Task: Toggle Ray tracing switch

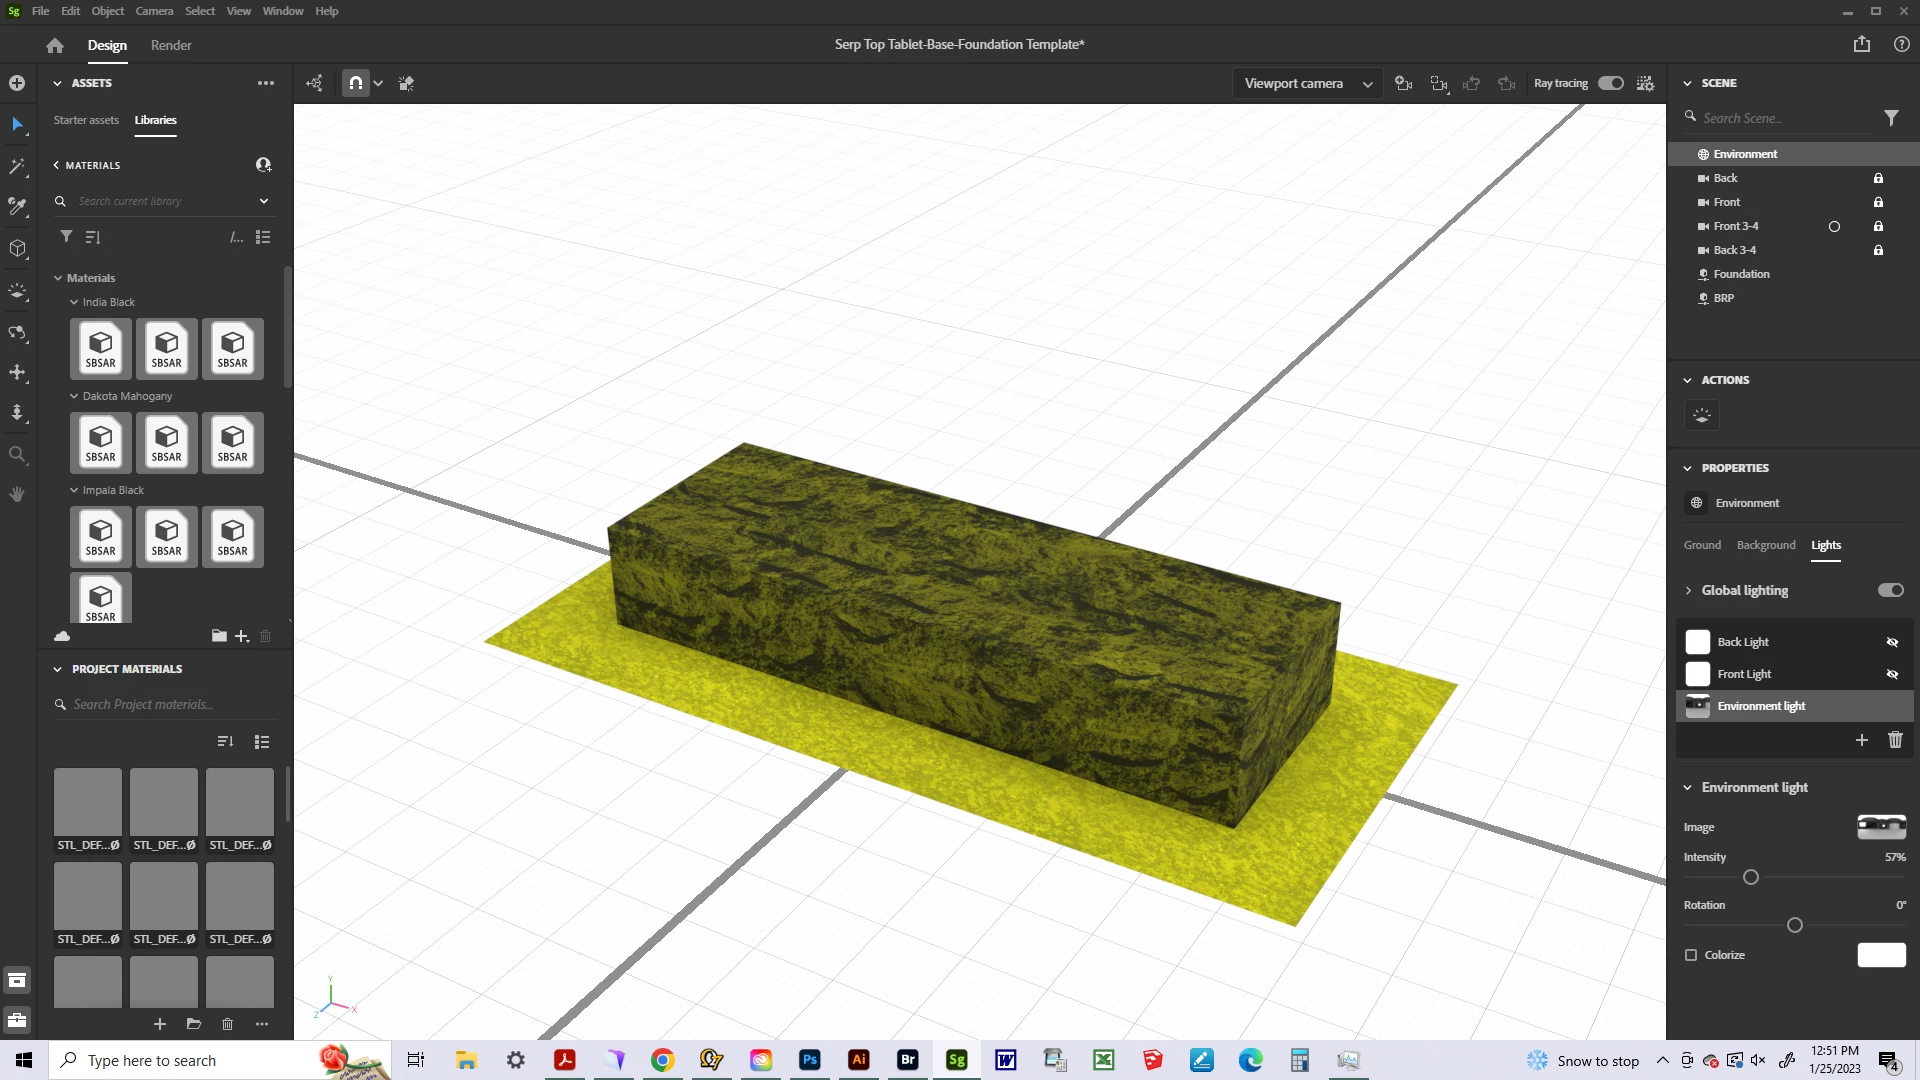Action: click(x=1610, y=84)
